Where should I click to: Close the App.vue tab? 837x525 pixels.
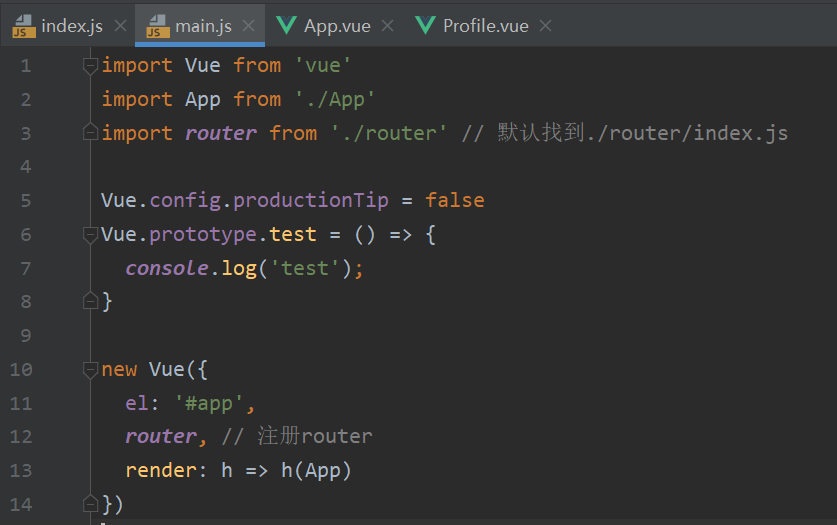tap(388, 26)
